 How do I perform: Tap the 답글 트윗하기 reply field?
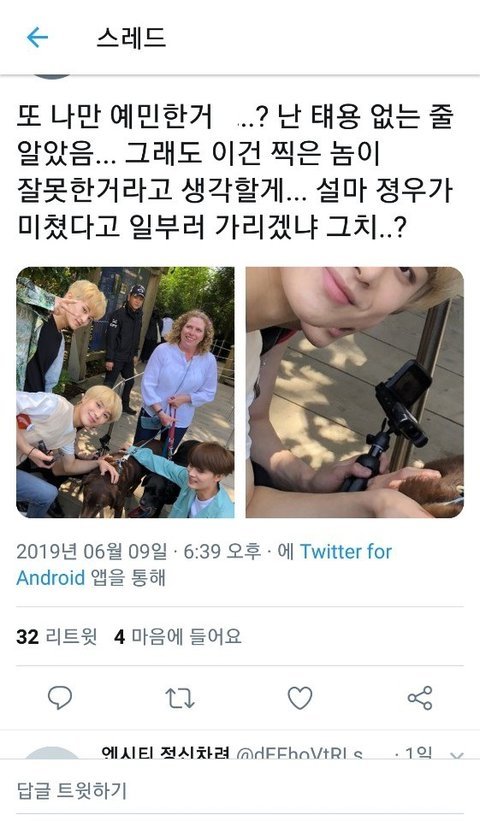pyautogui.click(x=240, y=790)
